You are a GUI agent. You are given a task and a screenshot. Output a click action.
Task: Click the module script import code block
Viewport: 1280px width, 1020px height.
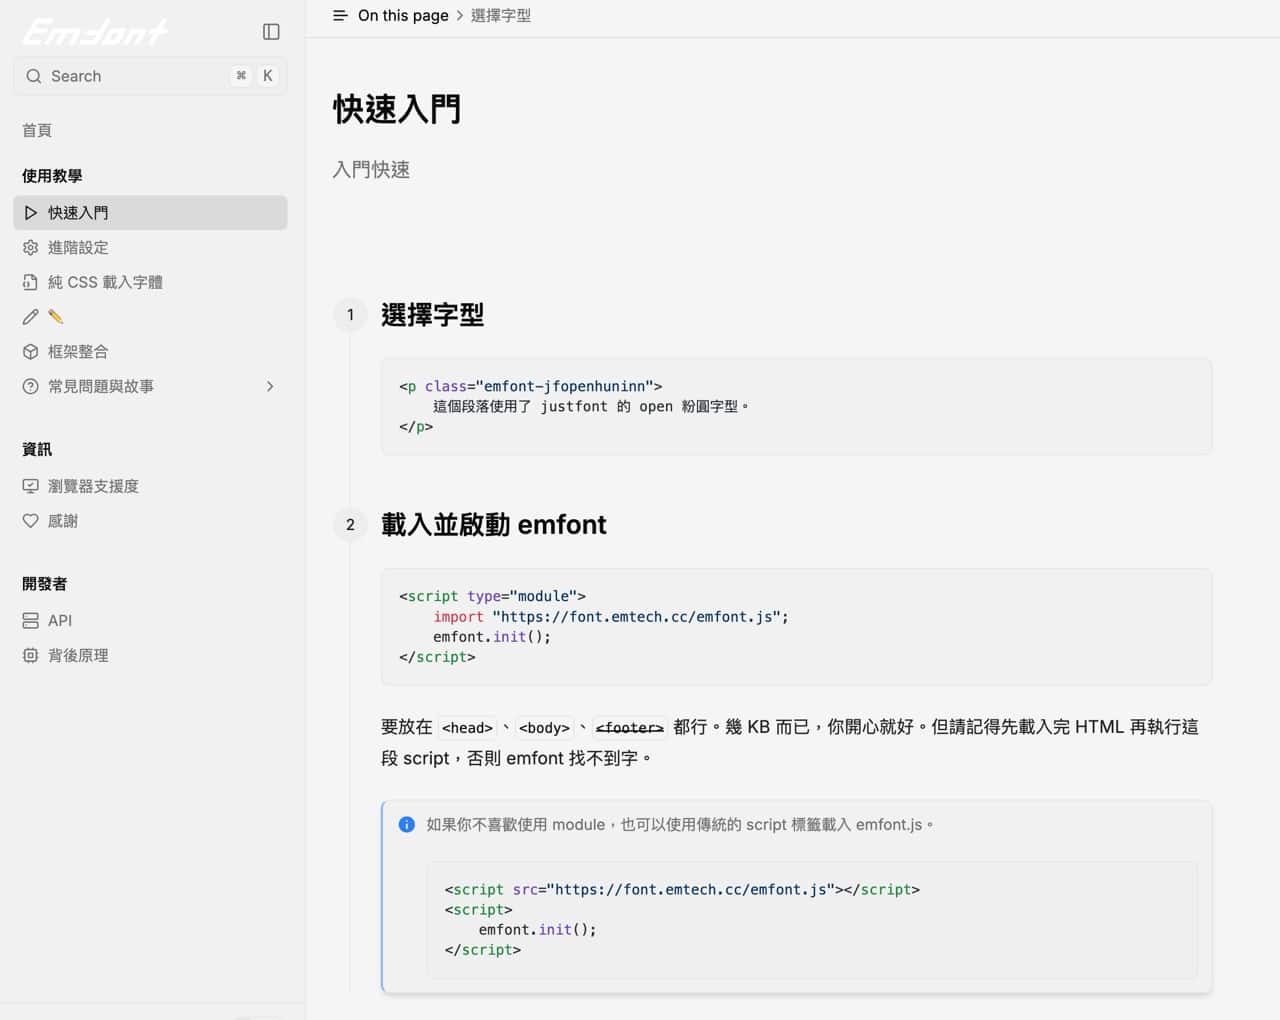(x=796, y=627)
